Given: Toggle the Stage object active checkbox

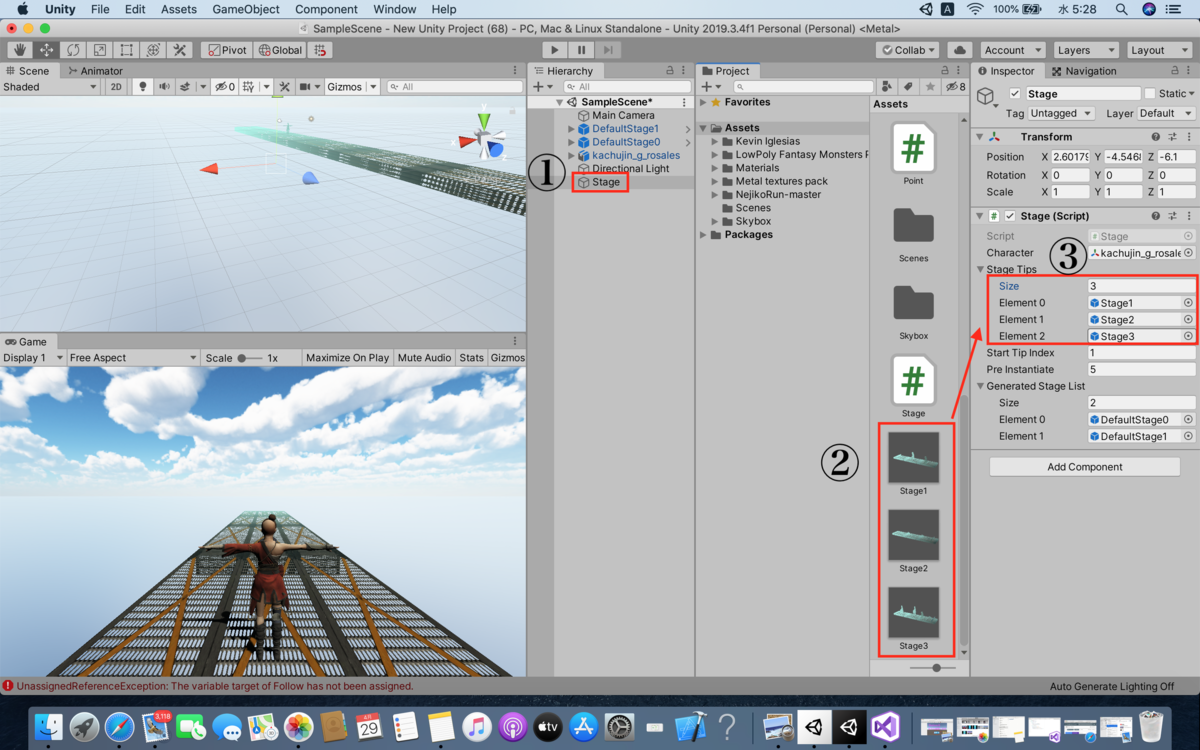Looking at the screenshot, I should point(1015,94).
